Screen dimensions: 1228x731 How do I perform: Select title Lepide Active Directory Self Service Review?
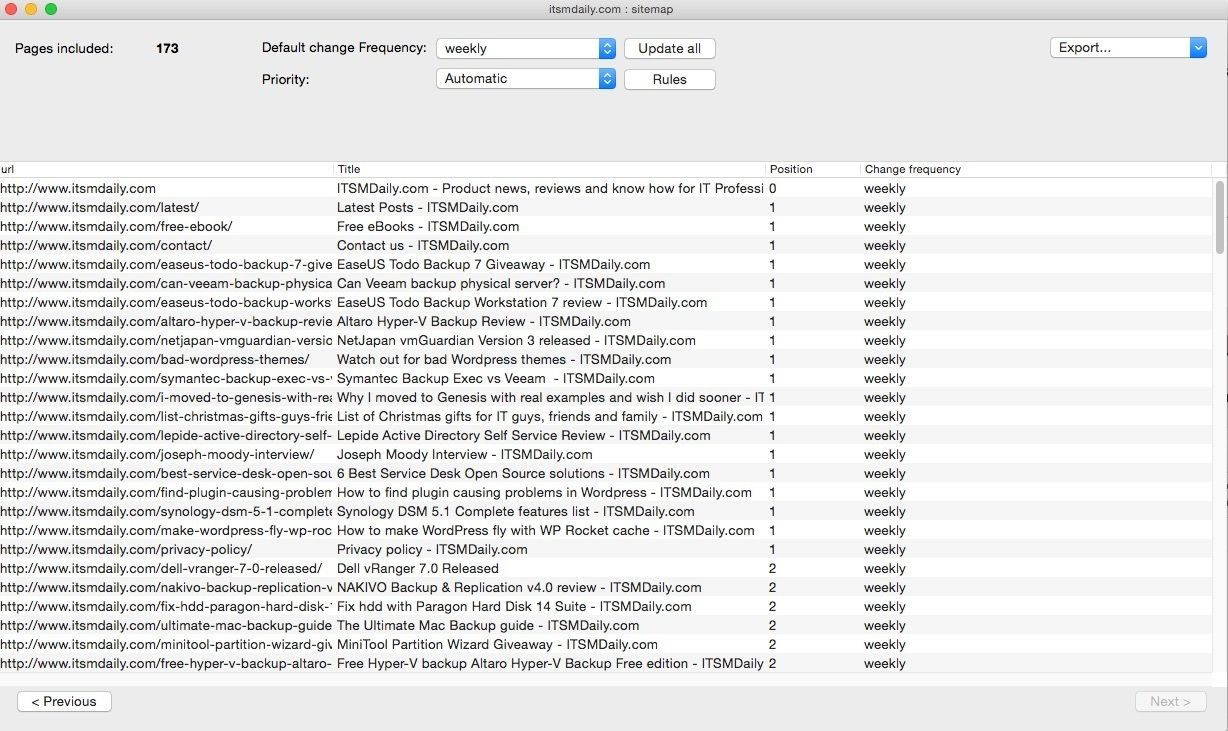[x=524, y=435]
